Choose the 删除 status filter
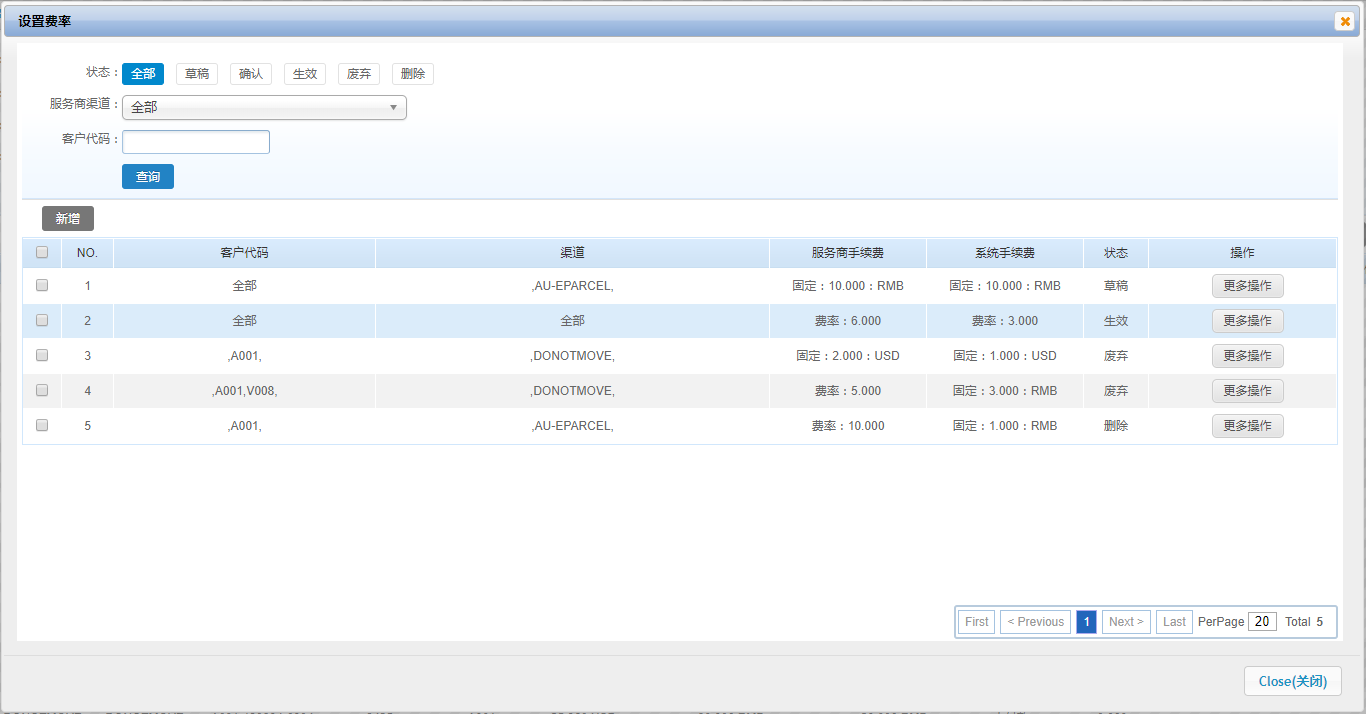 413,74
